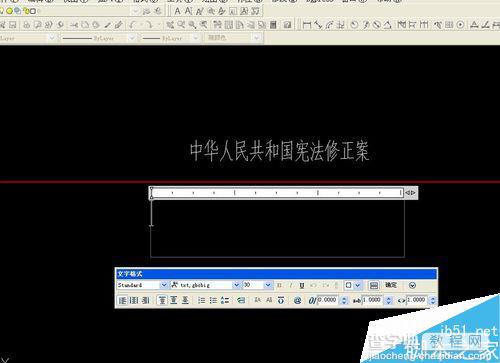Click the oblique angle 0.0000 field

coord(327,300)
